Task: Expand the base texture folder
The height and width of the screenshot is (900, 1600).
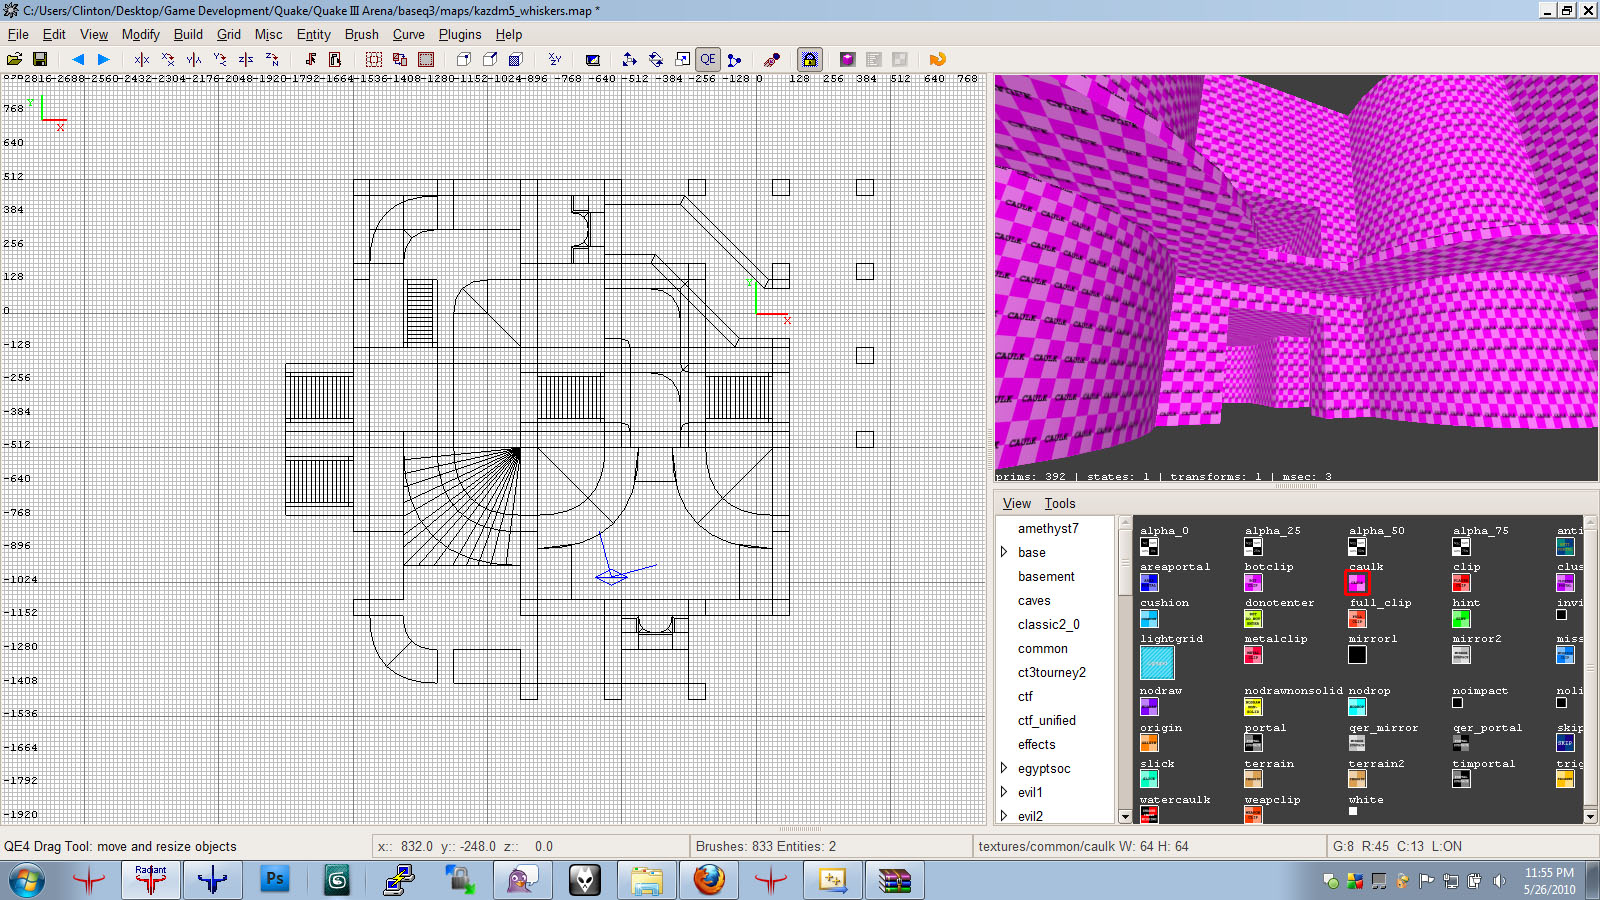Action: pos(1004,552)
